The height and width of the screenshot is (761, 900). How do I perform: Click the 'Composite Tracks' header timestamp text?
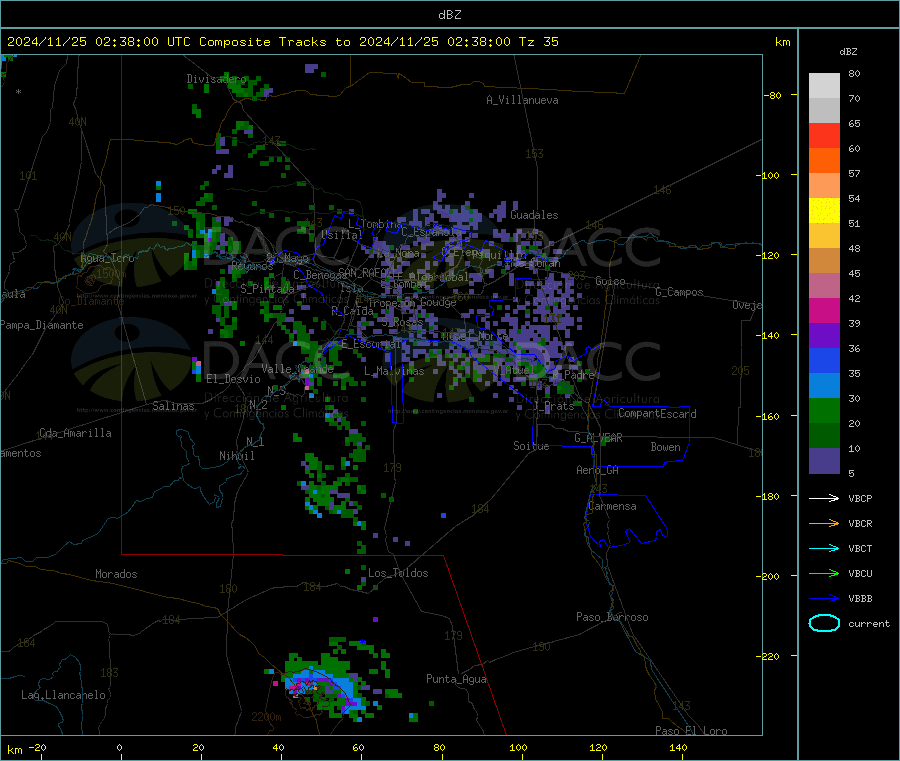(x=282, y=42)
